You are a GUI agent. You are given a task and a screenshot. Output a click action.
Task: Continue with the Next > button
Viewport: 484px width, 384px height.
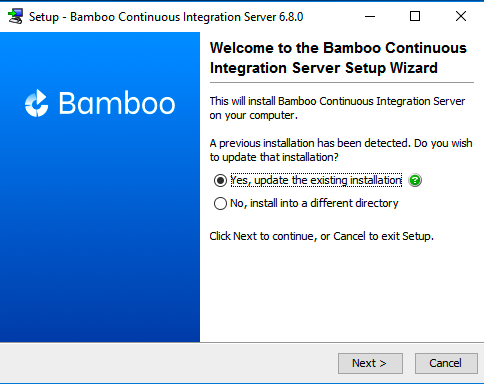point(370,363)
